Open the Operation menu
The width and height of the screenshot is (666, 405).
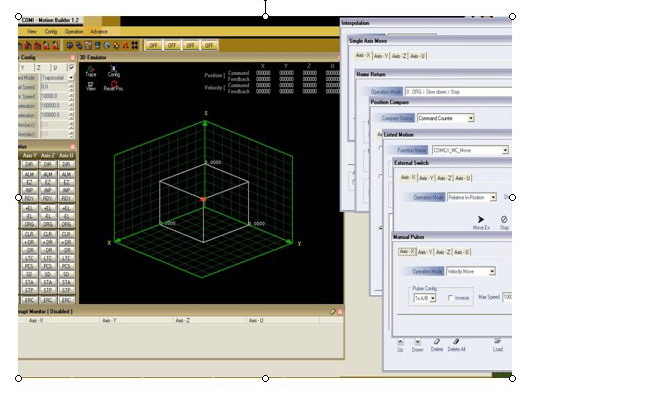click(x=74, y=31)
